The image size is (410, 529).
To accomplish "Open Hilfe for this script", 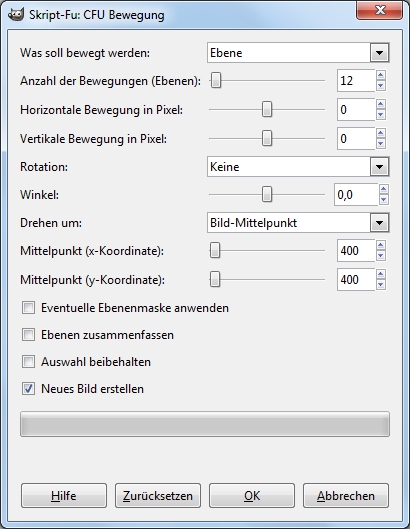I will [64, 496].
